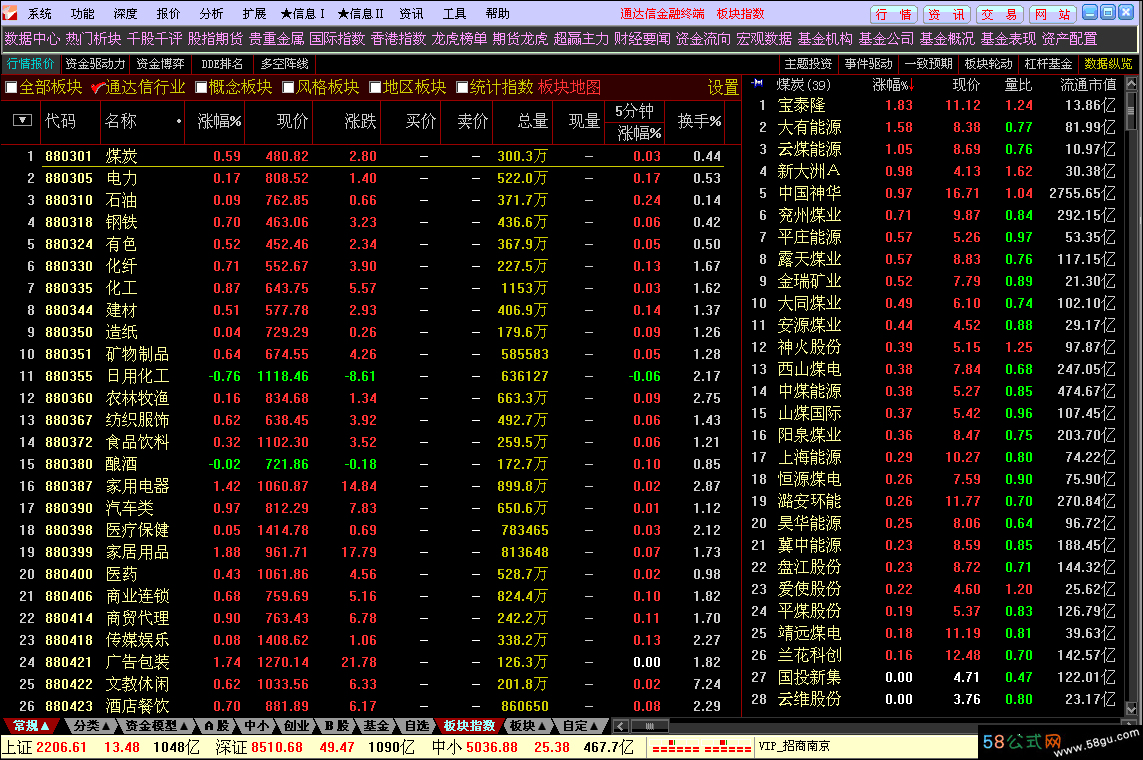Check the 统计指数 checkbox
This screenshot has width=1143, height=760.
tap(462, 87)
